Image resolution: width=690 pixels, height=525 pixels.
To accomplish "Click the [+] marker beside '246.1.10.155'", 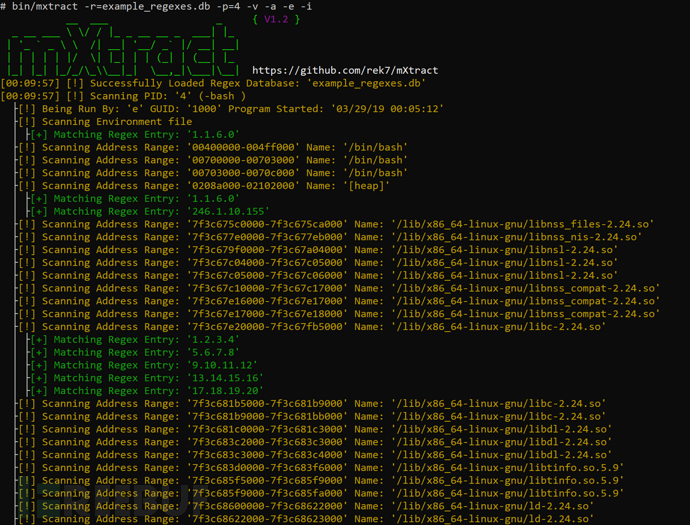I will (x=39, y=211).
